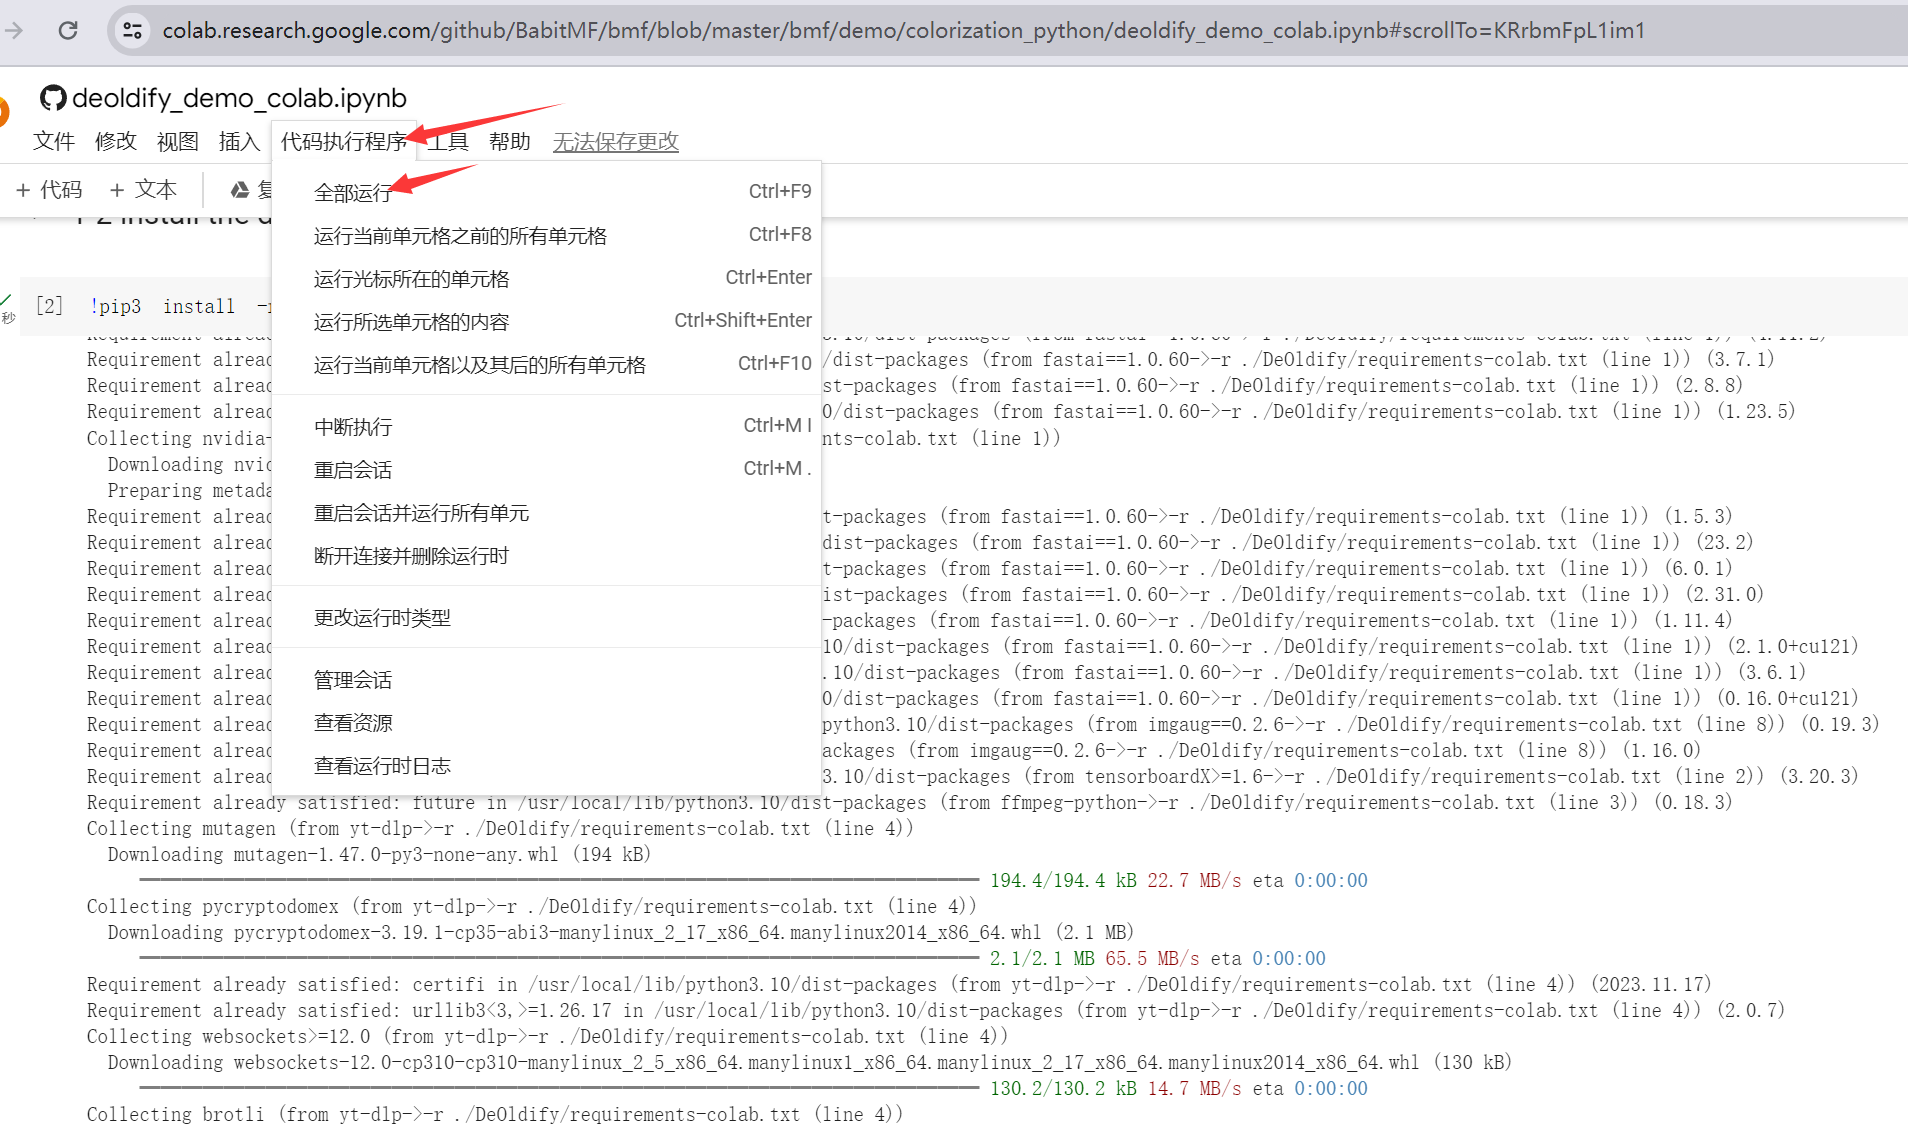Open 查看运行时日志 option
This screenshot has height=1124, width=1908.
pyautogui.click(x=546, y=765)
